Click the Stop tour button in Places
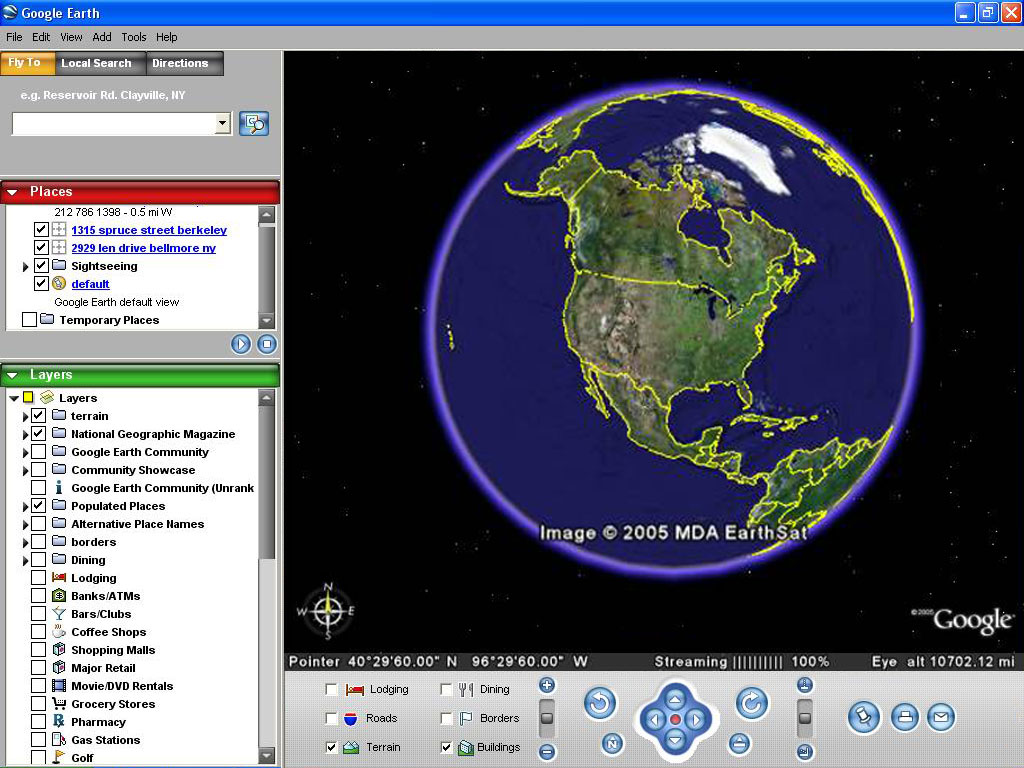This screenshot has width=1024, height=768. [266, 344]
